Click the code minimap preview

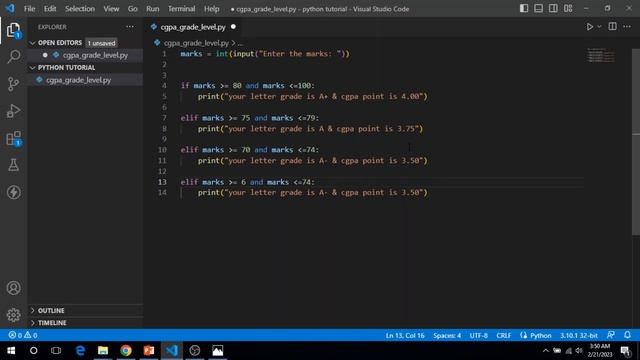[x=601, y=55]
